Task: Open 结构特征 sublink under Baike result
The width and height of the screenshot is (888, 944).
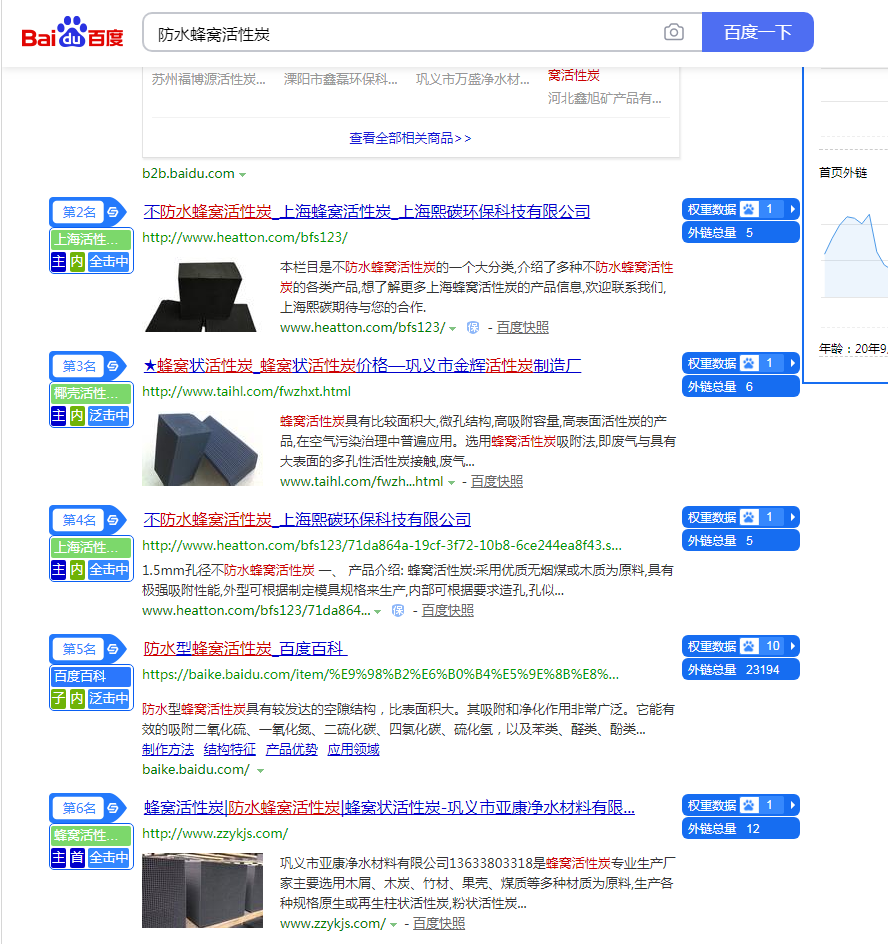Action: [229, 750]
